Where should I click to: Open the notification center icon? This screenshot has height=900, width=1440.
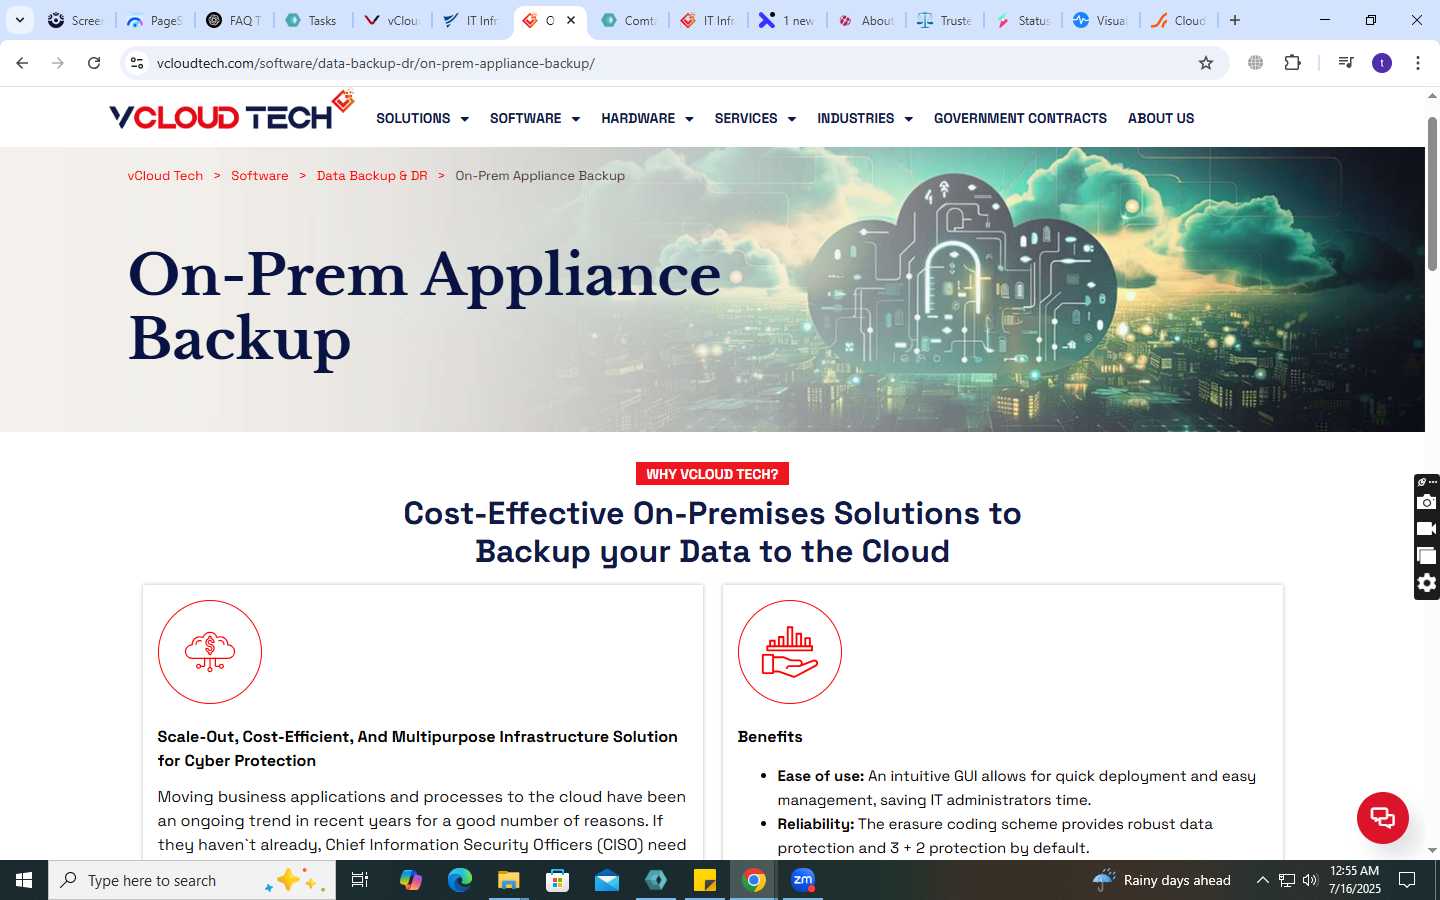pyautogui.click(x=1407, y=880)
